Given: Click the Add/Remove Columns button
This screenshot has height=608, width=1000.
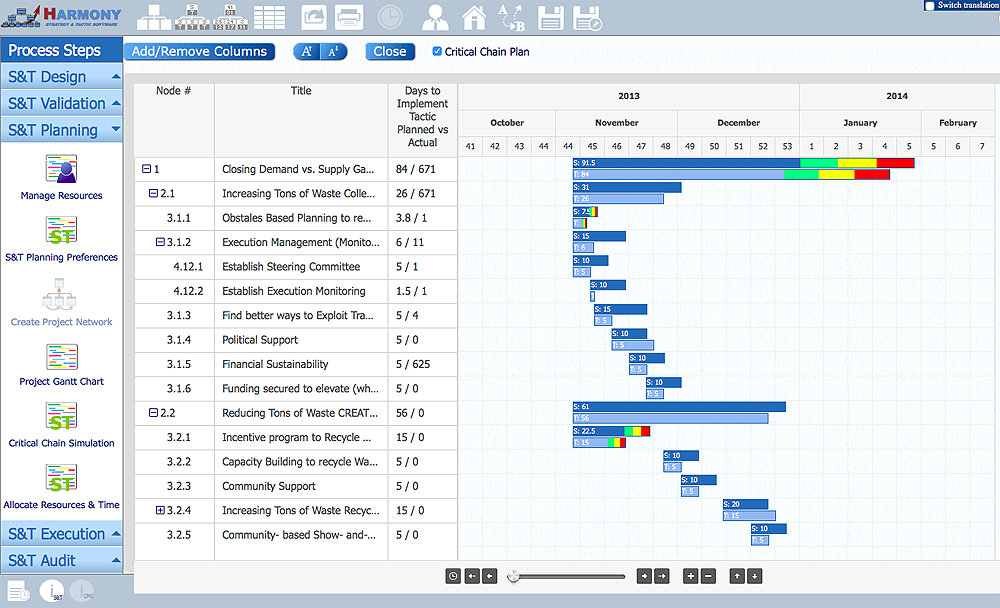Looking at the screenshot, I should point(199,52).
